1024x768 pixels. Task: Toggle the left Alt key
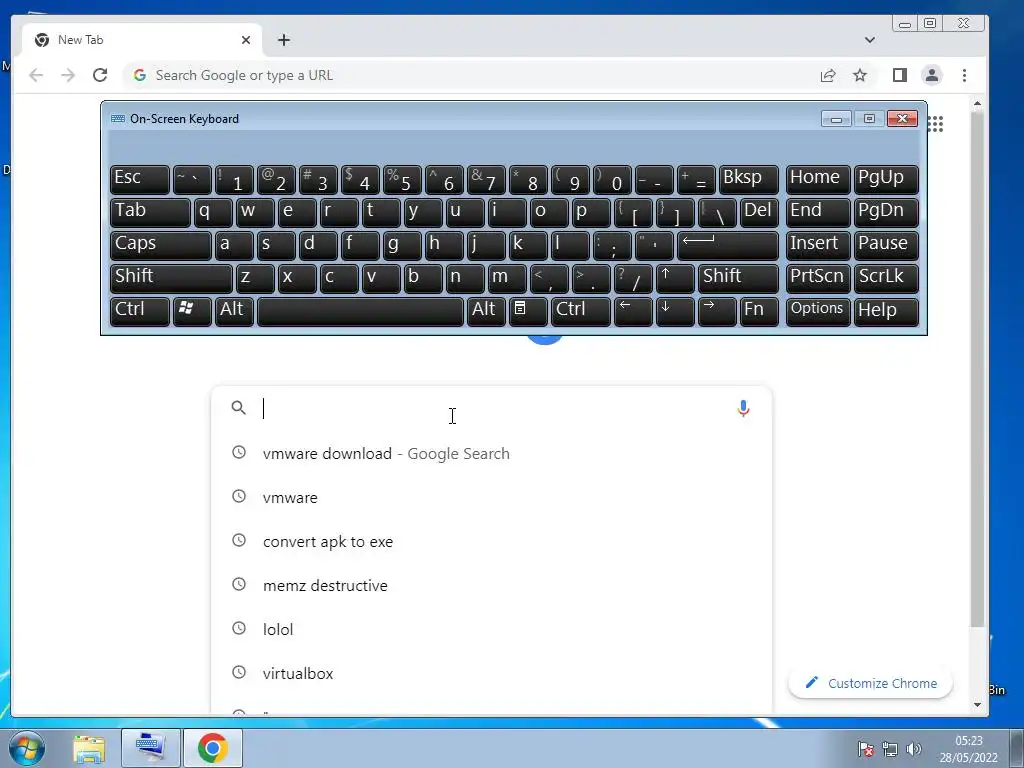(234, 311)
